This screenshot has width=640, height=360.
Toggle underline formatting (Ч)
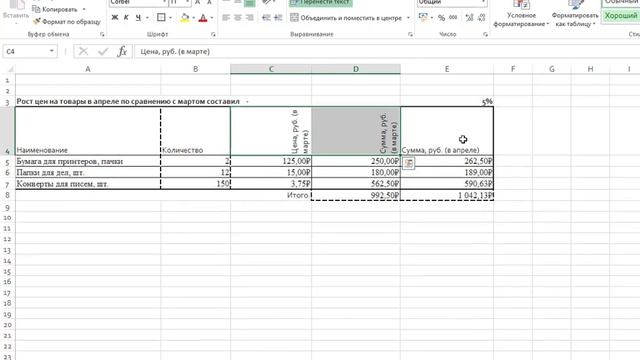(138, 18)
